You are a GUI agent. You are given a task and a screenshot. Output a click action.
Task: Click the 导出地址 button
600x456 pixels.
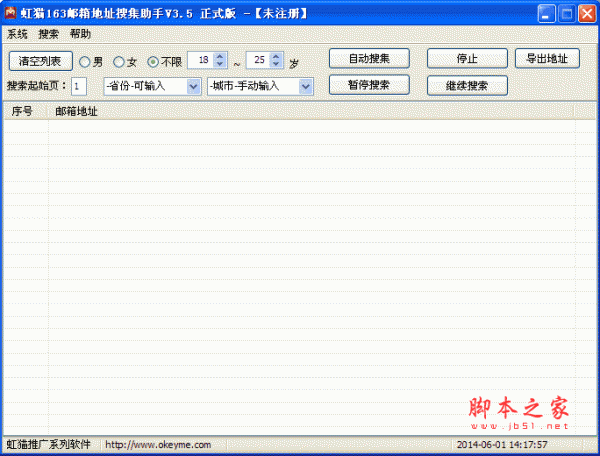click(547, 59)
